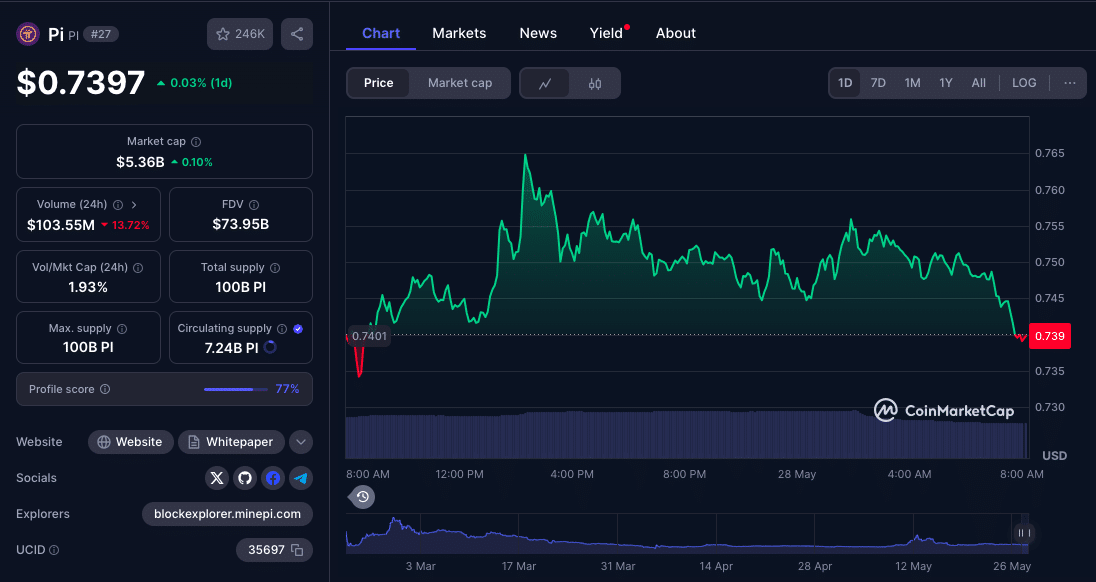The image size is (1096, 582).
Task: Click the $0.7397 price value
Action: pos(81,82)
